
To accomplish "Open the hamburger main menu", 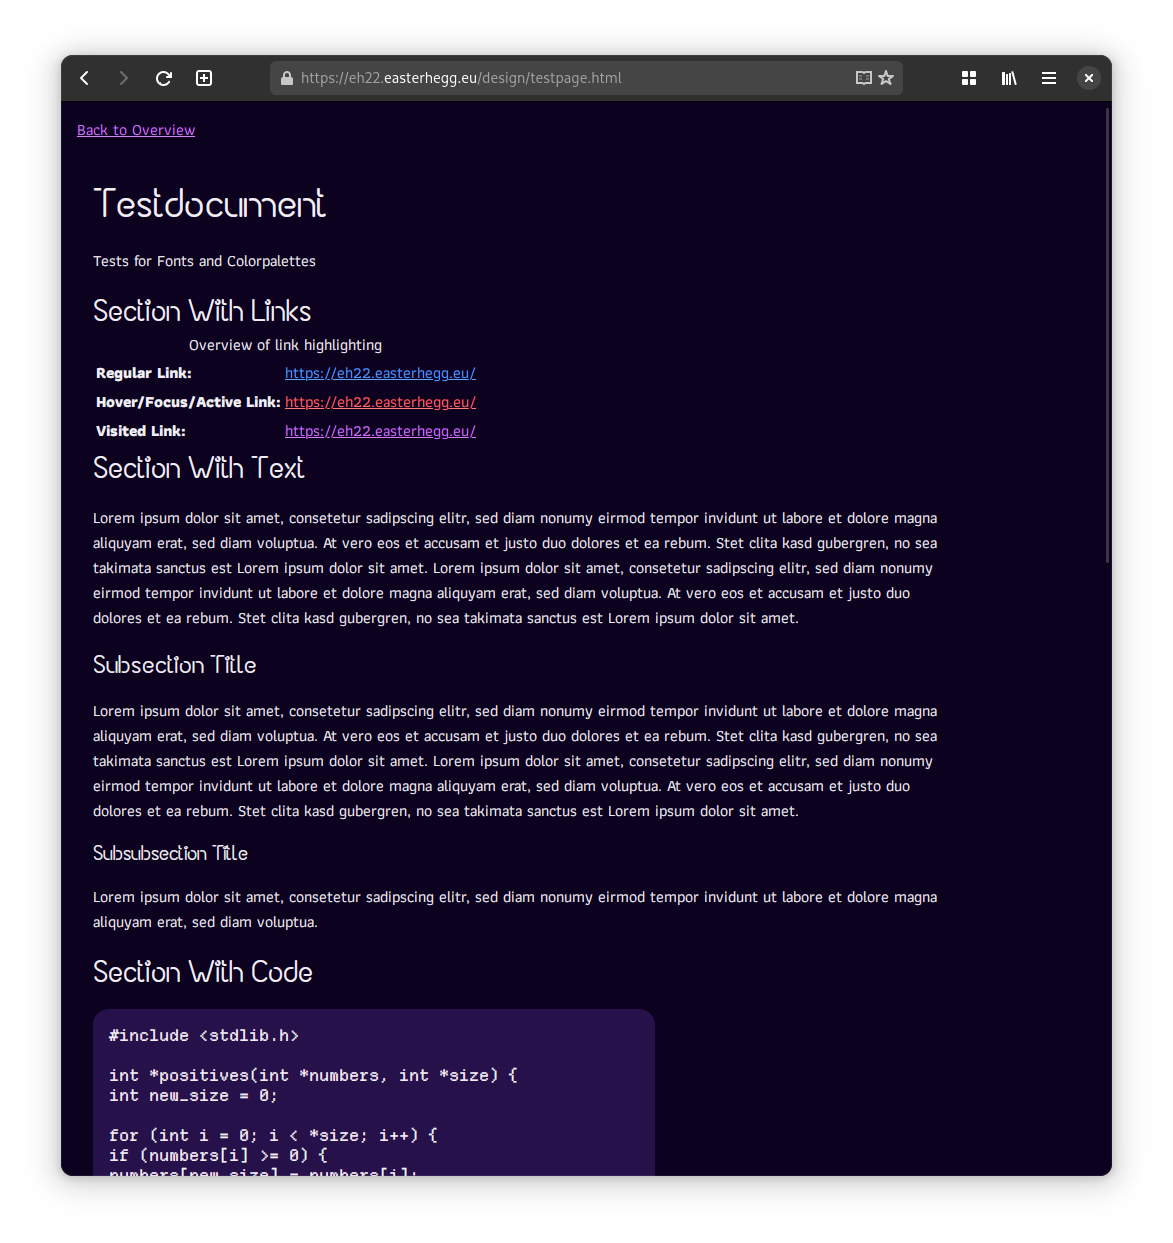I will [1049, 78].
